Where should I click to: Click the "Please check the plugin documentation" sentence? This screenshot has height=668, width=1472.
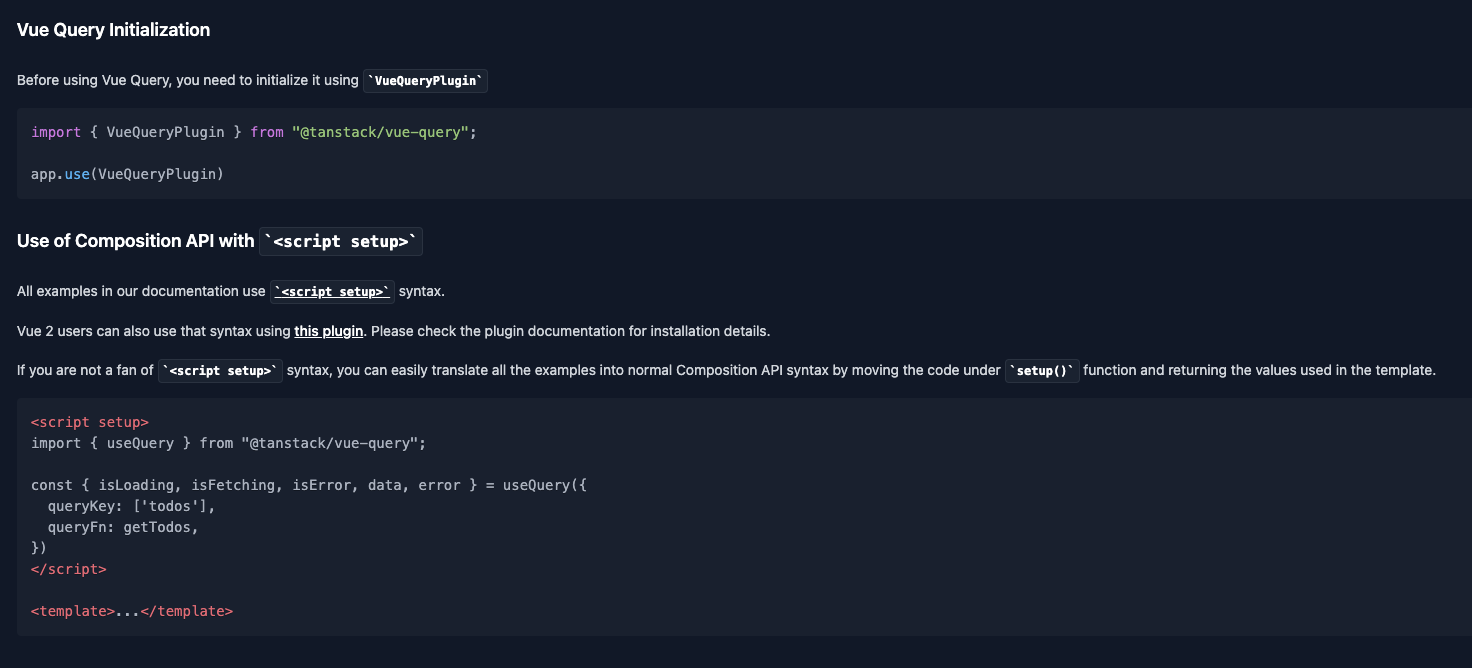pyautogui.click(x=570, y=331)
